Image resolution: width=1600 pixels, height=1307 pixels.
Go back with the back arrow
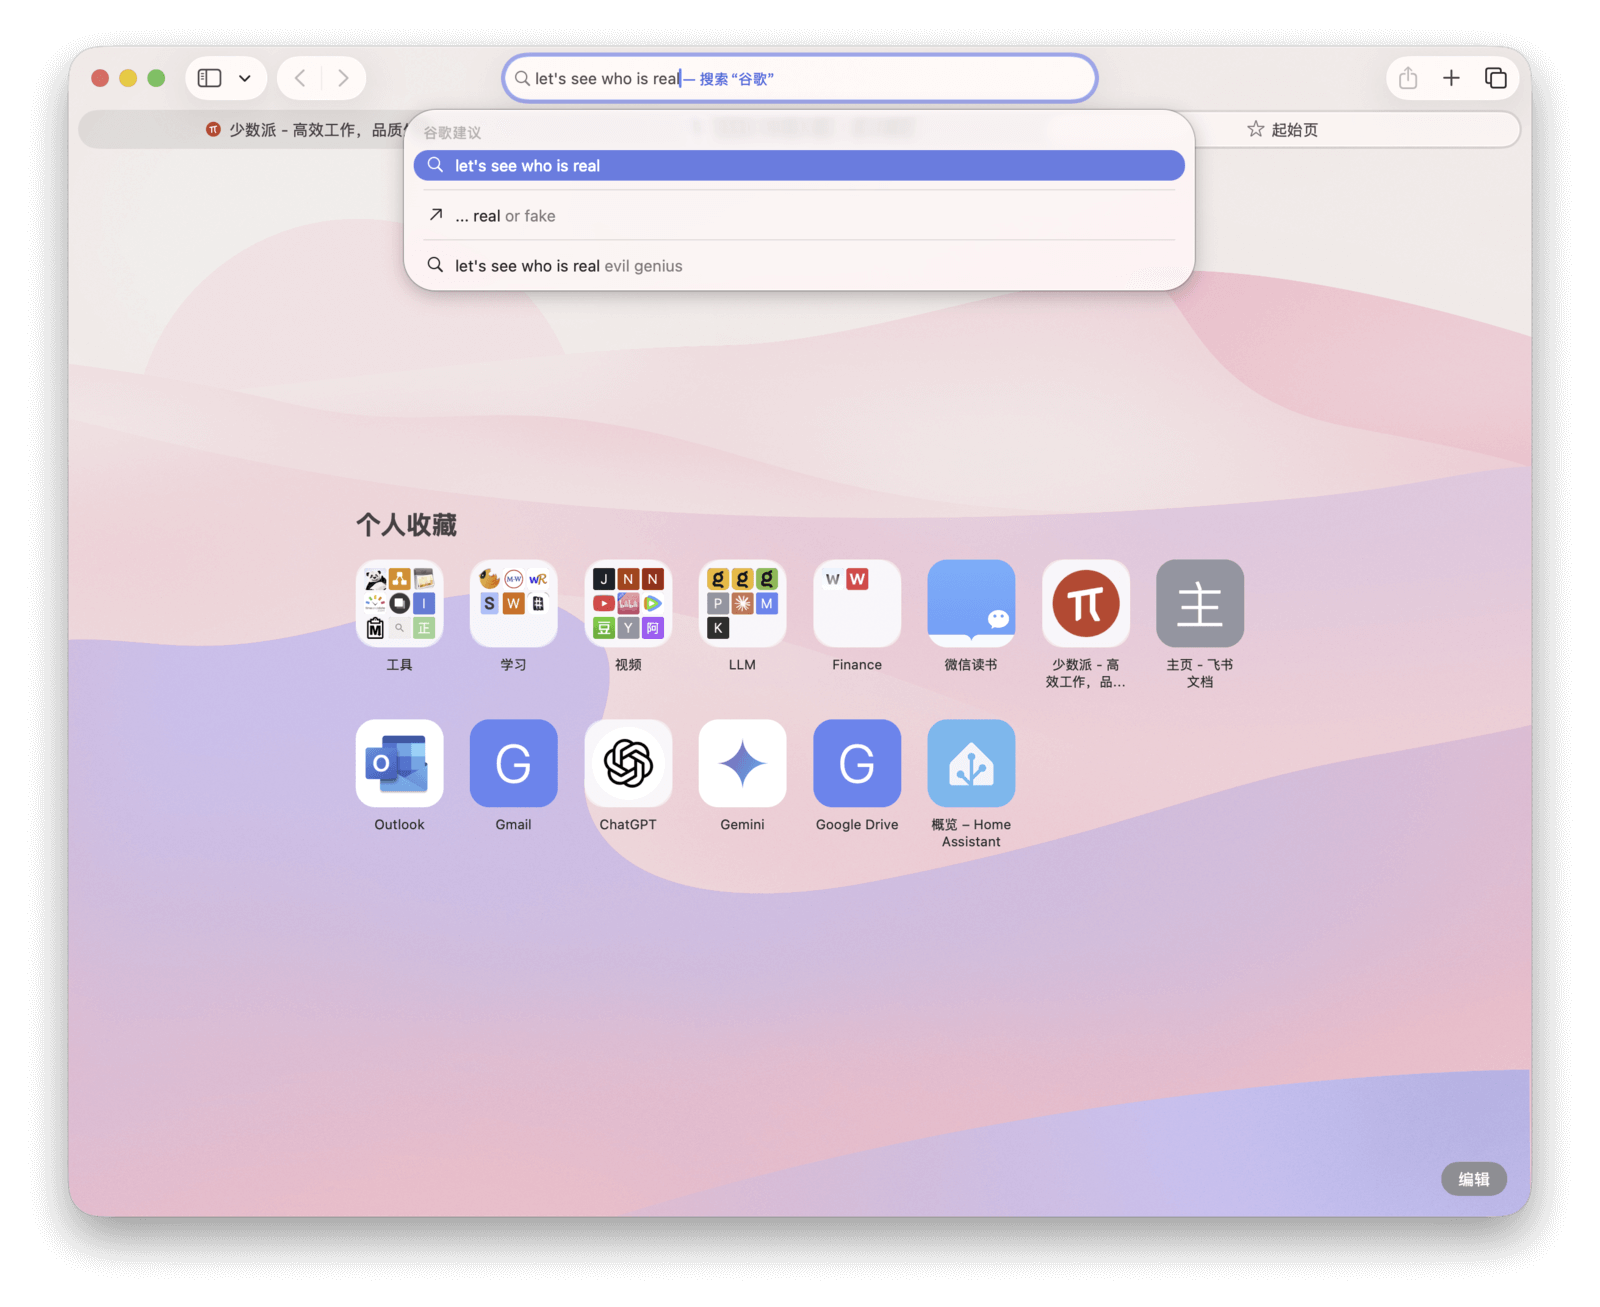pyautogui.click(x=300, y=78)
